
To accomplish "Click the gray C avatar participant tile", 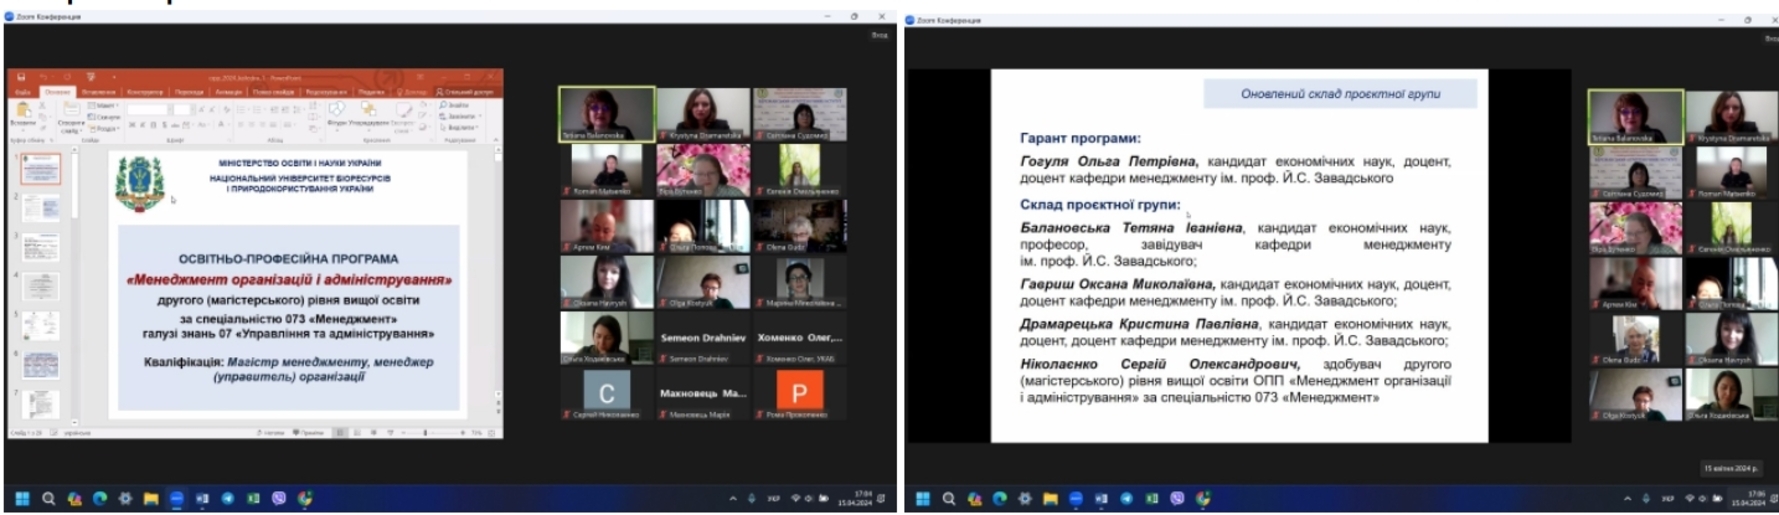I will click(607, 394).
